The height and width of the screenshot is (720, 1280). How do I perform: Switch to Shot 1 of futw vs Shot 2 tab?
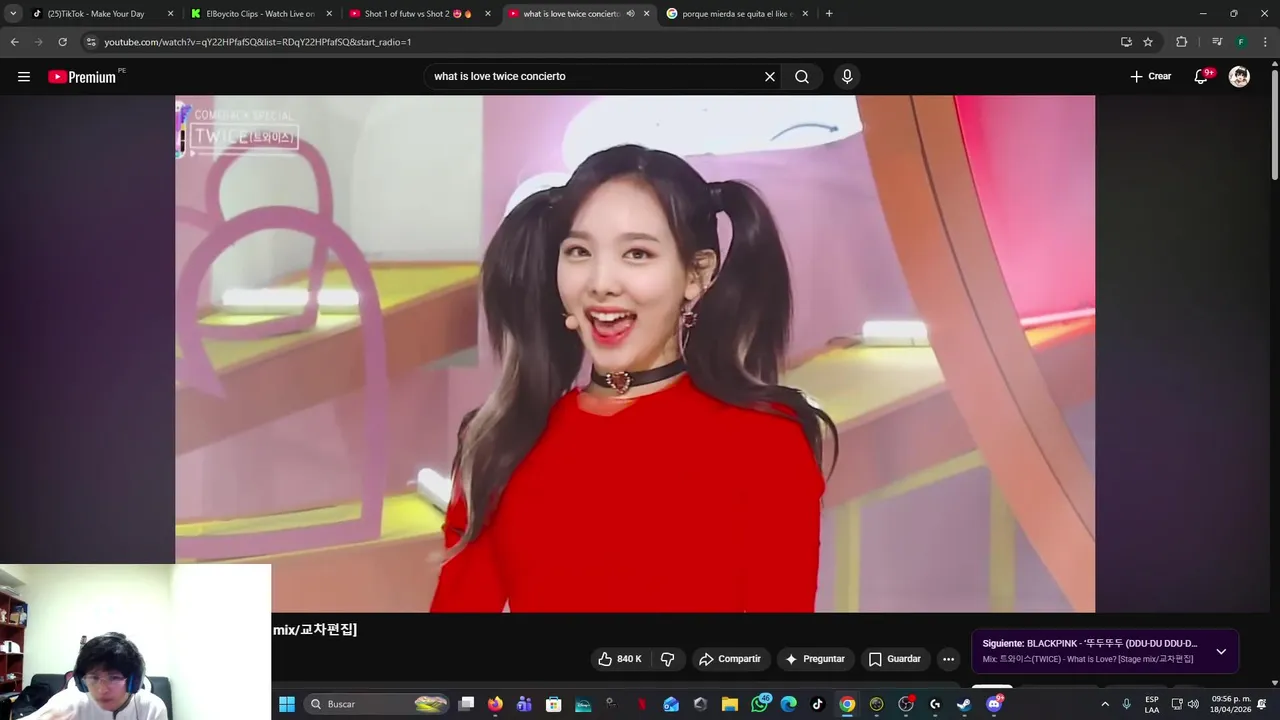[419, 14]
